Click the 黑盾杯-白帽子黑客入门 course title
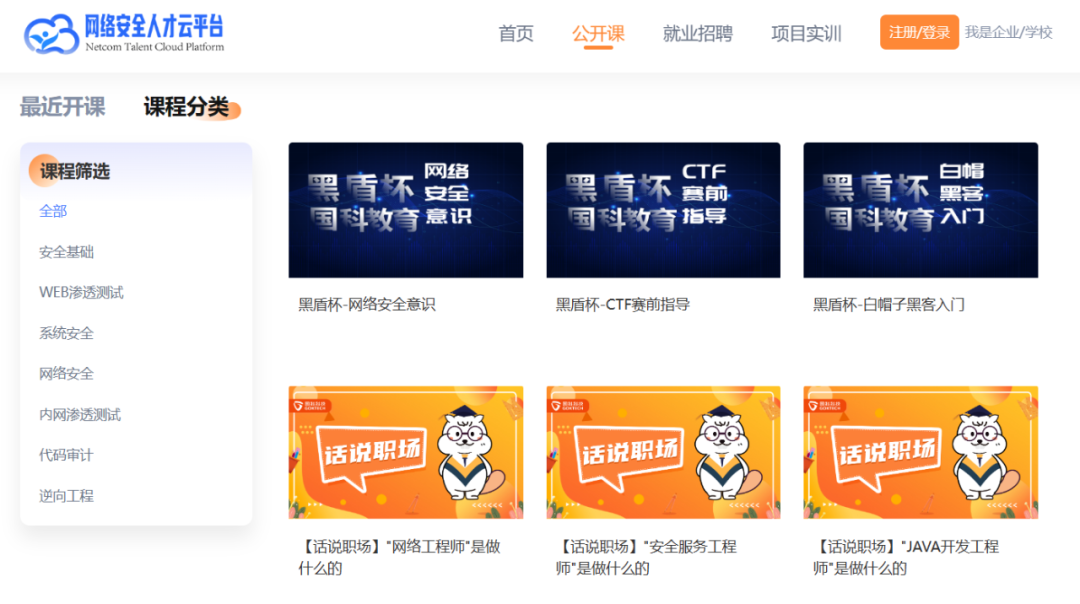This screenshot has height=604, width=1080. point(888,304)
